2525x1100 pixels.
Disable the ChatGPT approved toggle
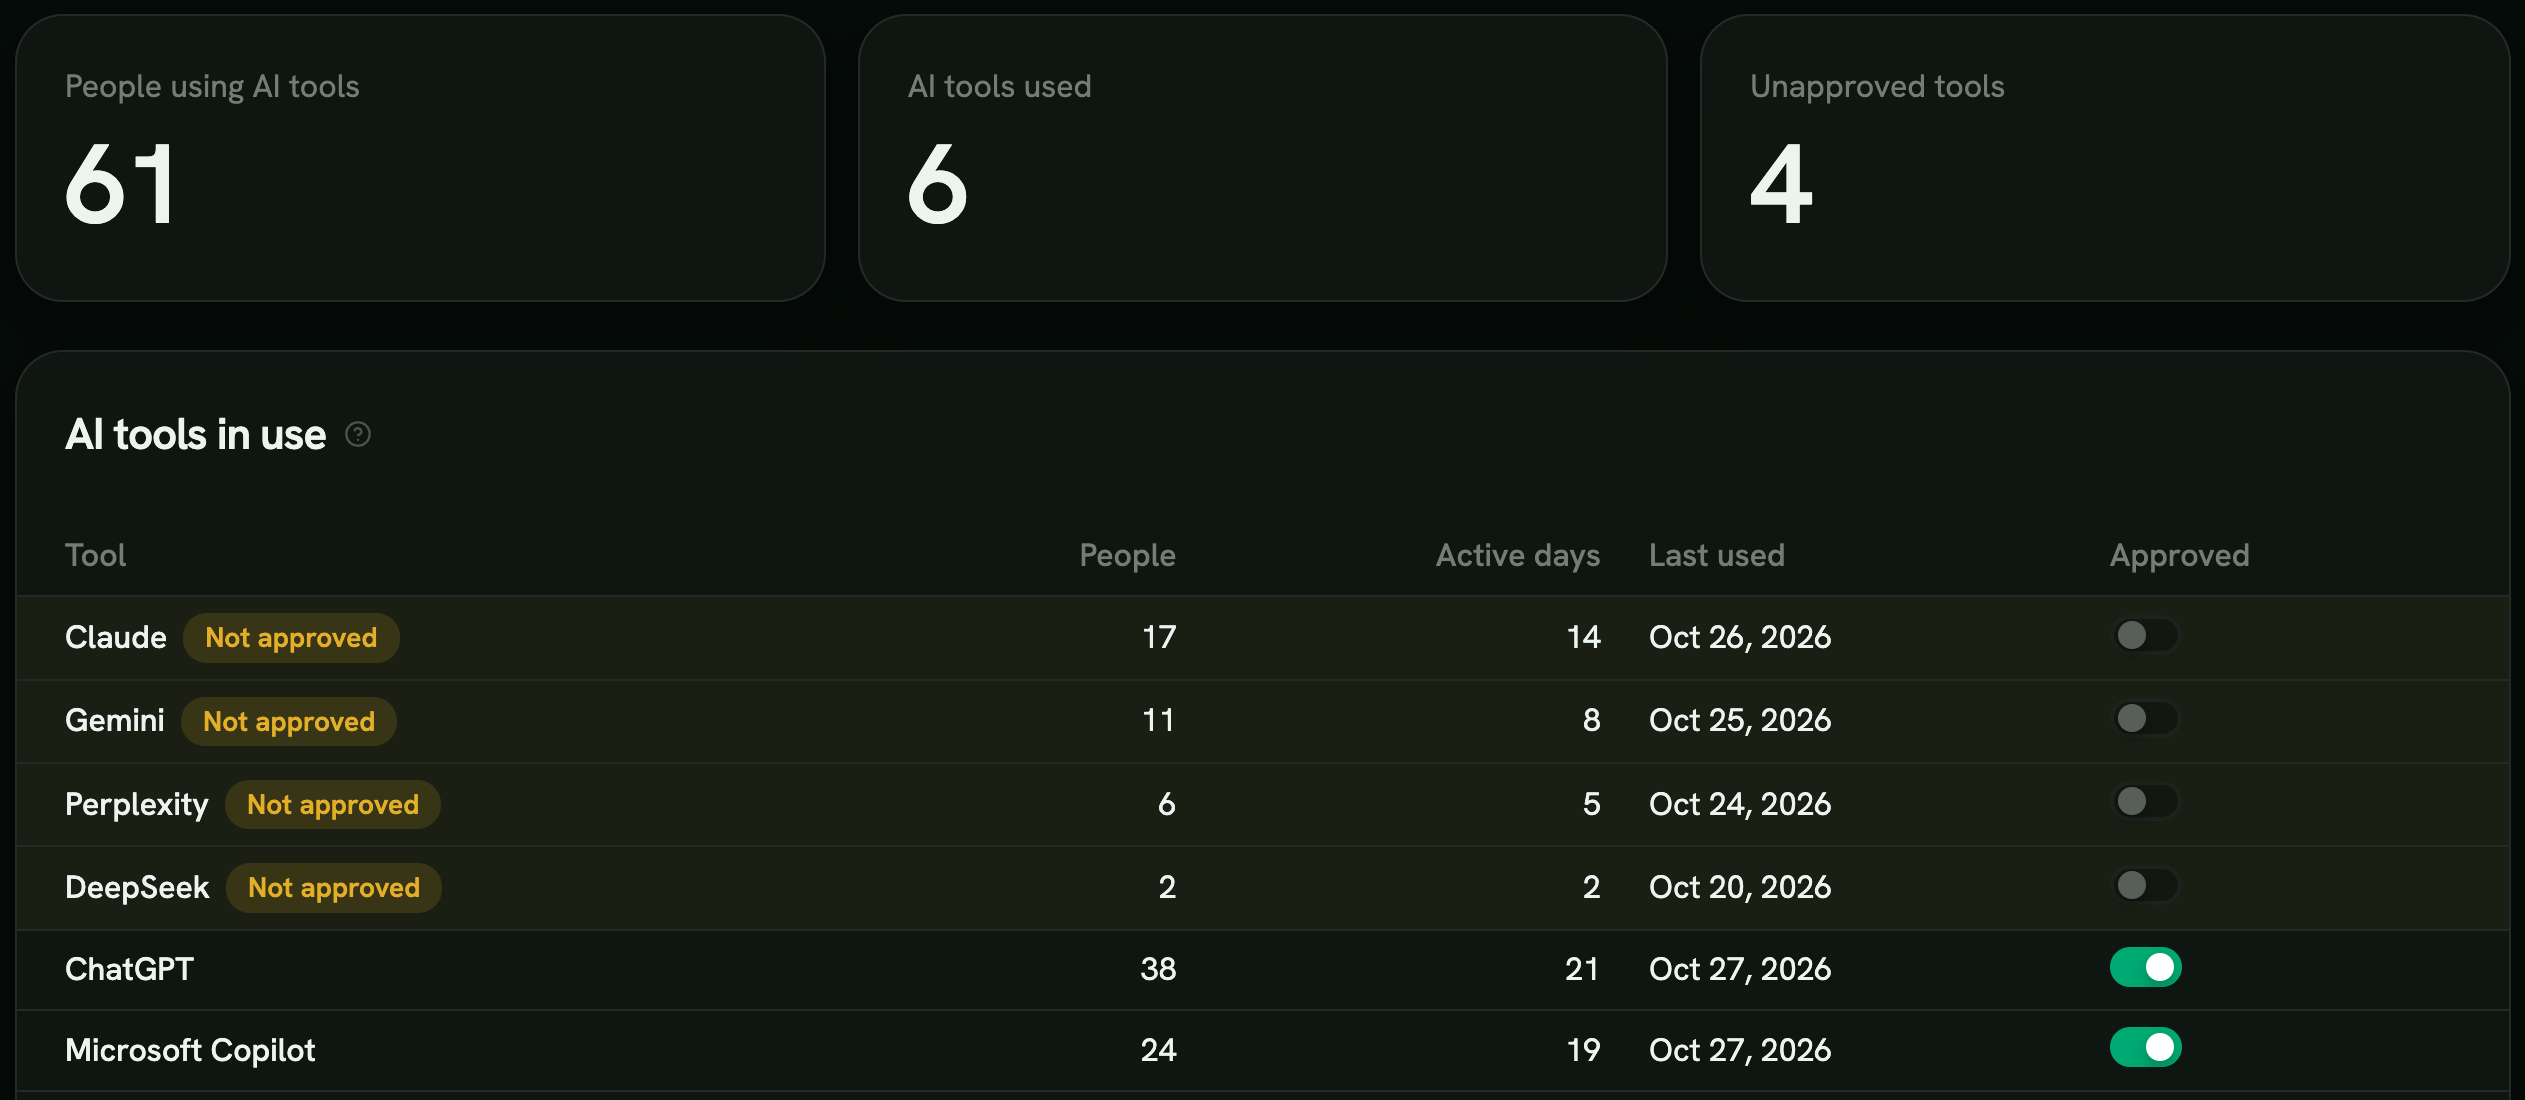click(2145, 968)
